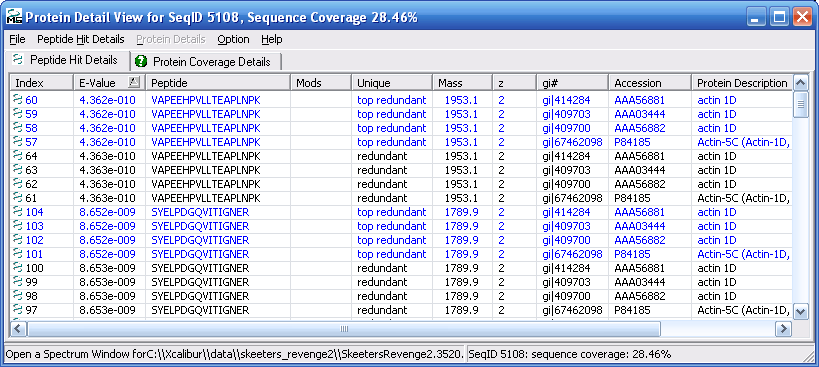The height and width of the screenshot is (367, 819).
Task: Click the spectrum icon for index 104
Action: click(x=19, y=212)
